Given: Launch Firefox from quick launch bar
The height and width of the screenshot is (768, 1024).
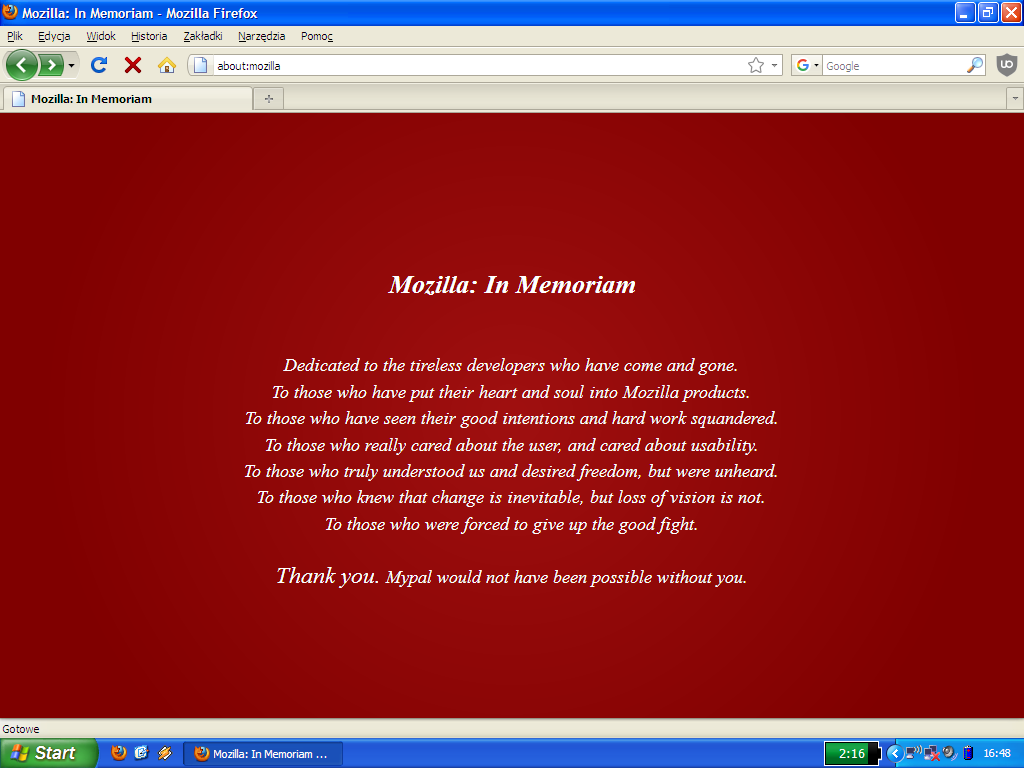Looking at the screenshot, I should pos(118,753).
